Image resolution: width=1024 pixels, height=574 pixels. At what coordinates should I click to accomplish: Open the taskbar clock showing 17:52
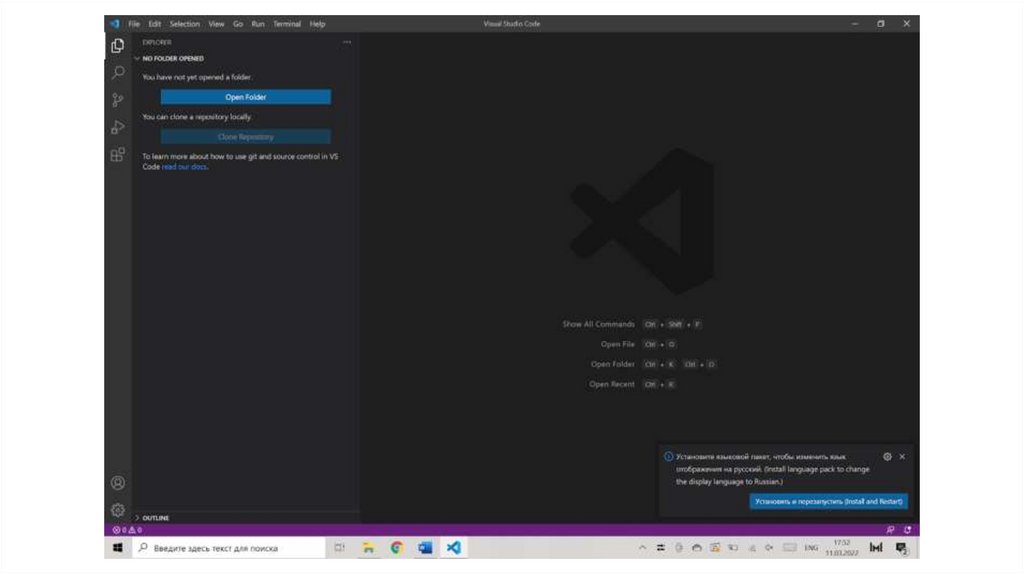point(842,548)
